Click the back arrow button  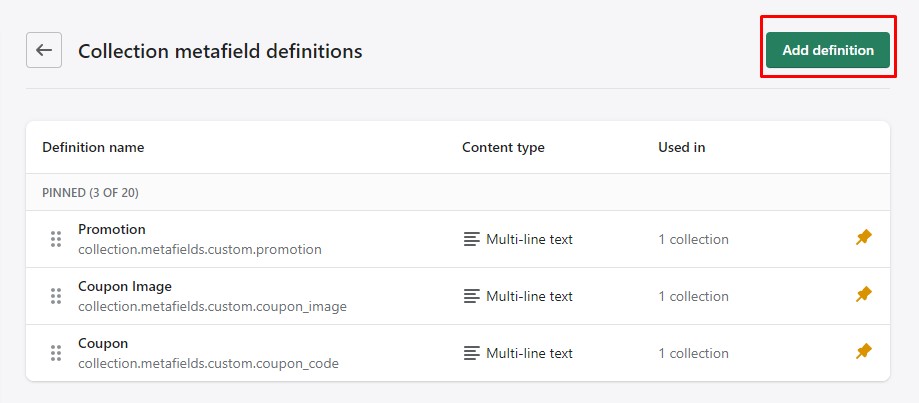coord(44,50)
